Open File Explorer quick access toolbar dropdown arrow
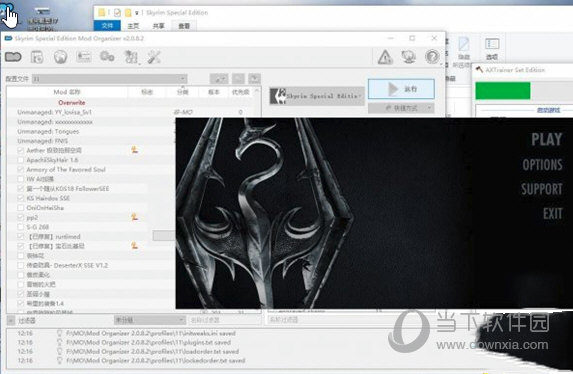 [136, 13]
